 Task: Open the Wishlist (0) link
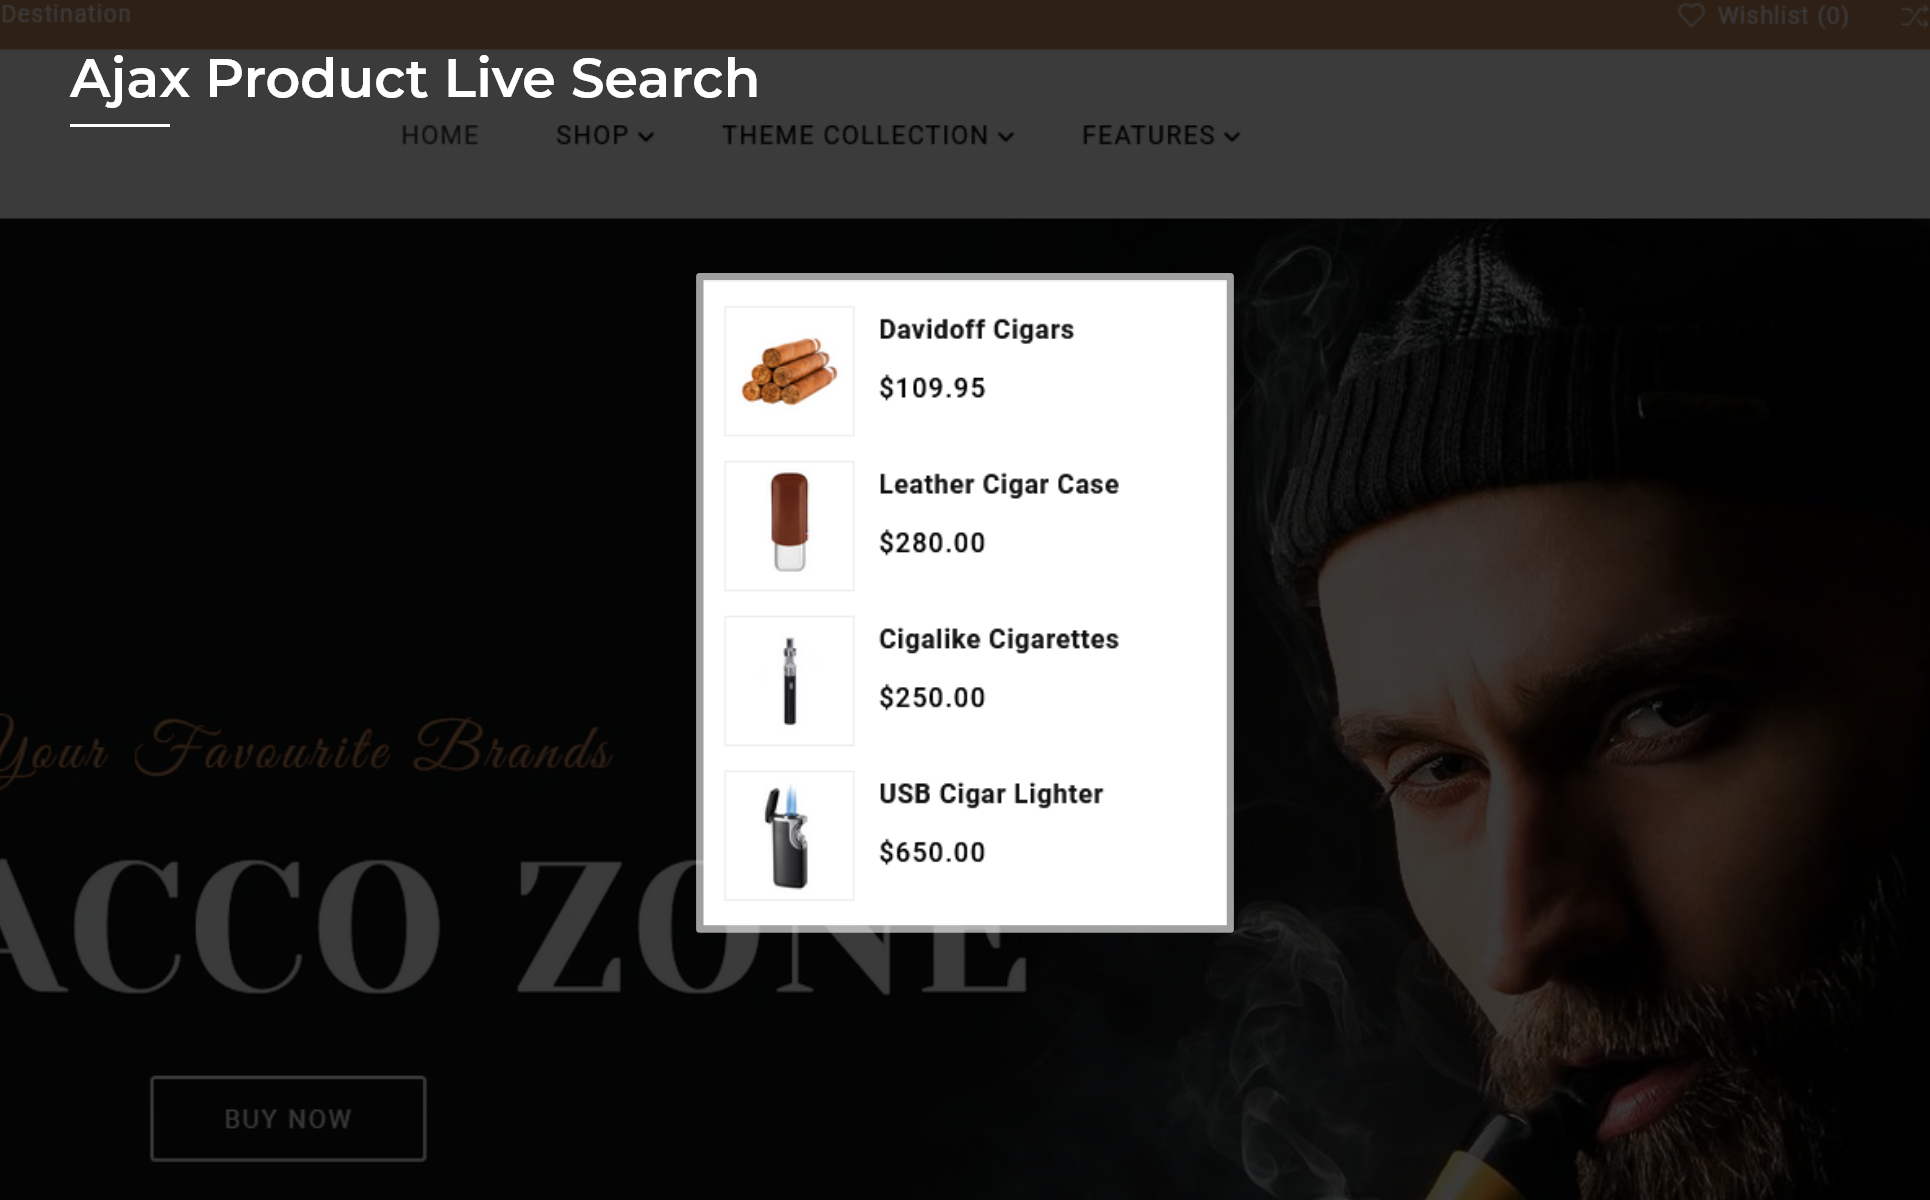(x=1763, y=16)
